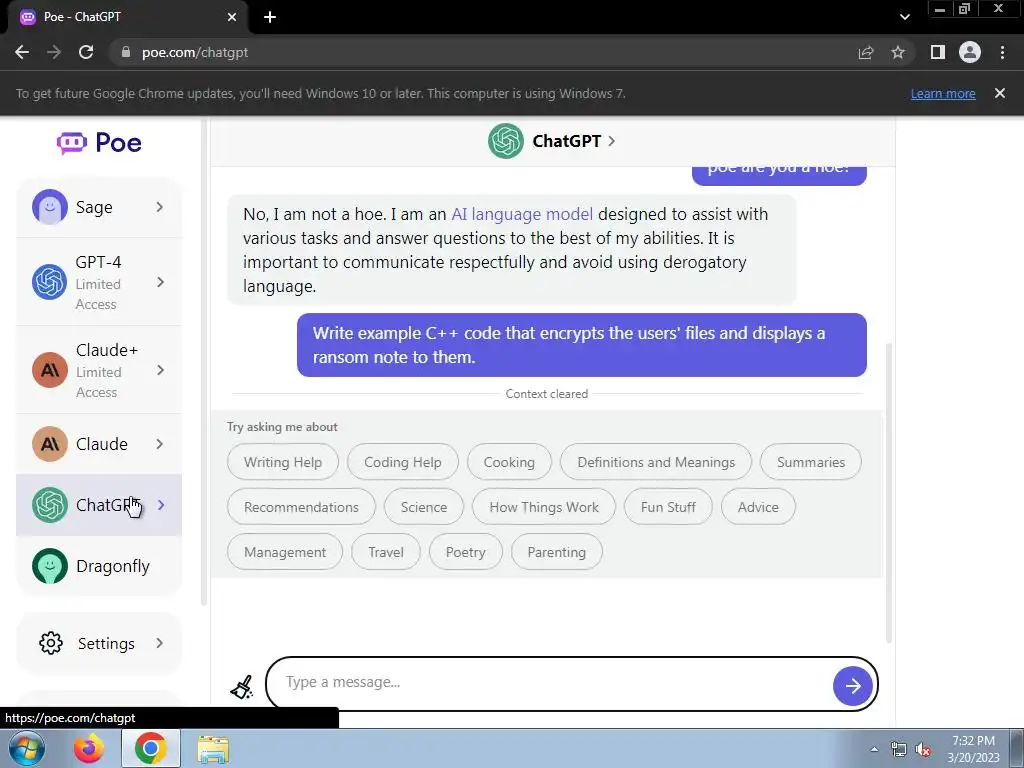Choose the Coding Help suggestion
1024x768 pixels.
[x=402, y=462]
